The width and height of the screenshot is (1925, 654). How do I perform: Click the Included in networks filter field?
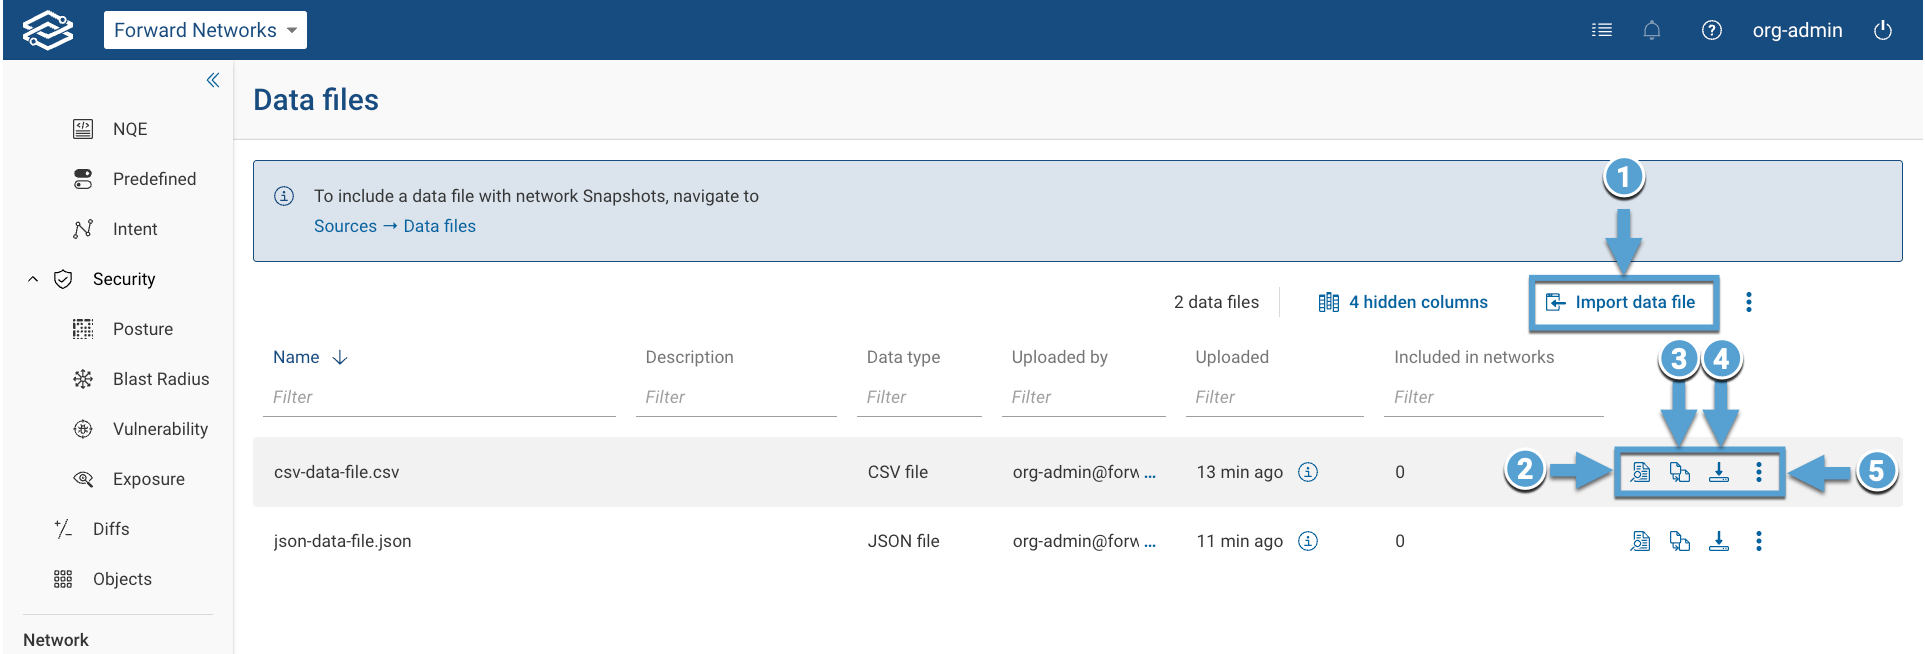1494,397
